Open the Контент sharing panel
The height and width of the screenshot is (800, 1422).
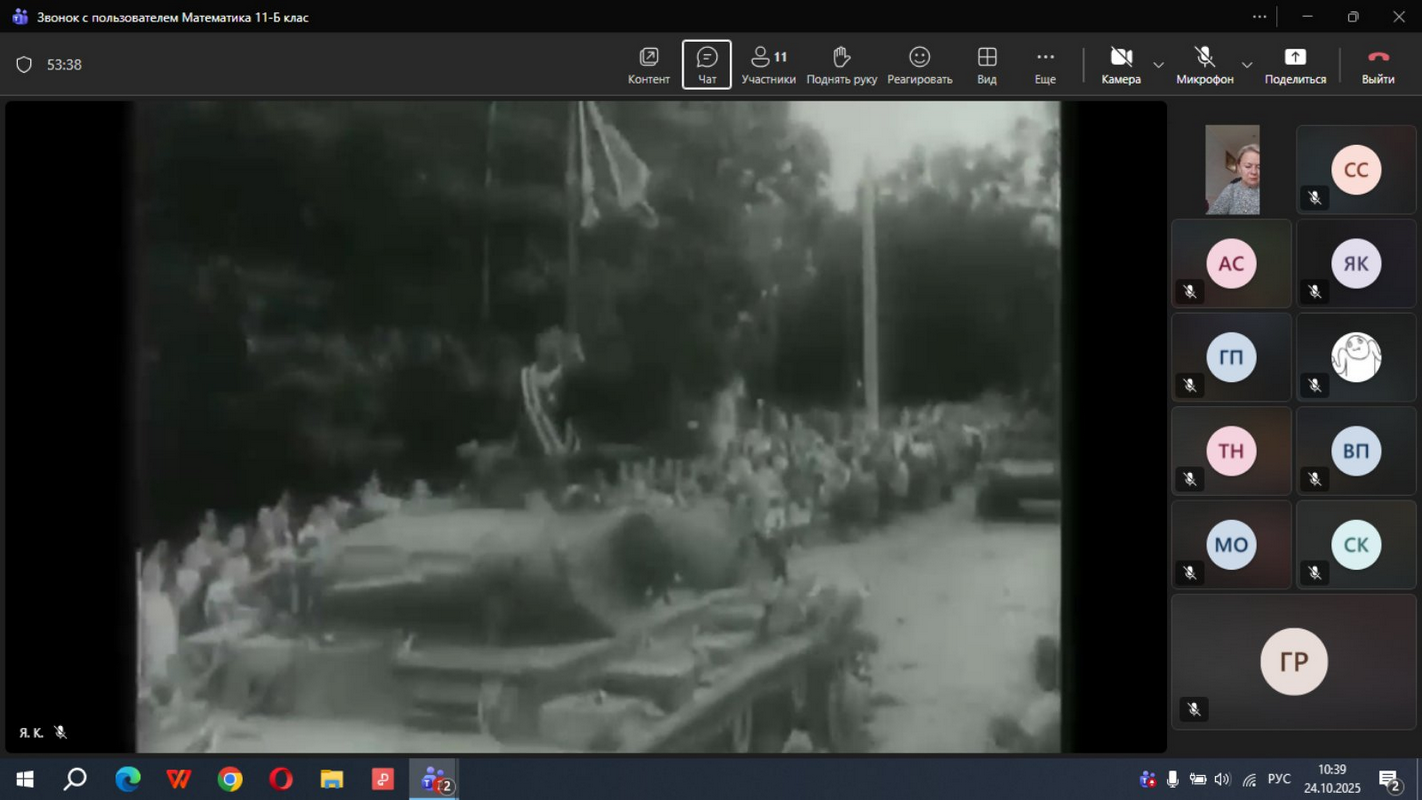[648, 65]
